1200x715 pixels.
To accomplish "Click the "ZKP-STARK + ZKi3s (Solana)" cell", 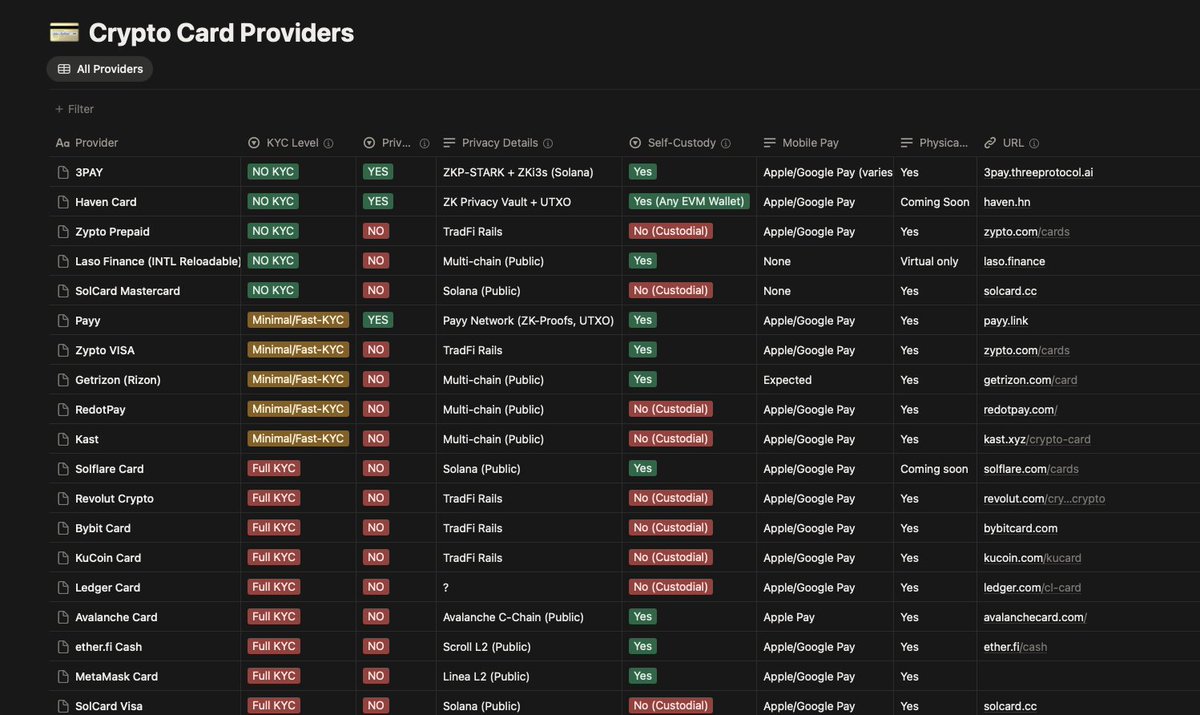I will pyautogui.click(x=518, y=172).
